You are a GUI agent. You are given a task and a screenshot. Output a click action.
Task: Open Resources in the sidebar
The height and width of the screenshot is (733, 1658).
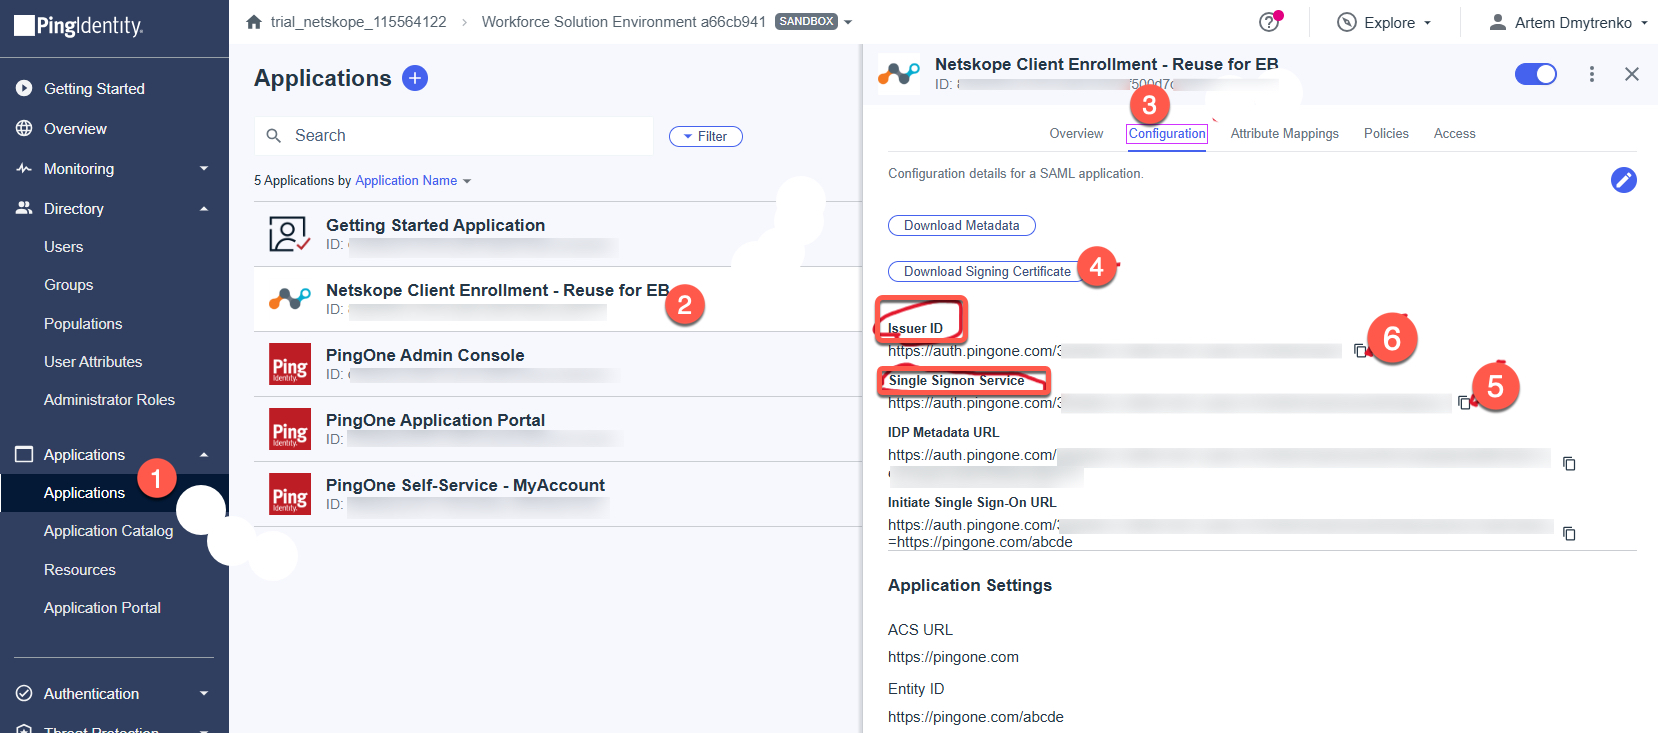[80, 570]
